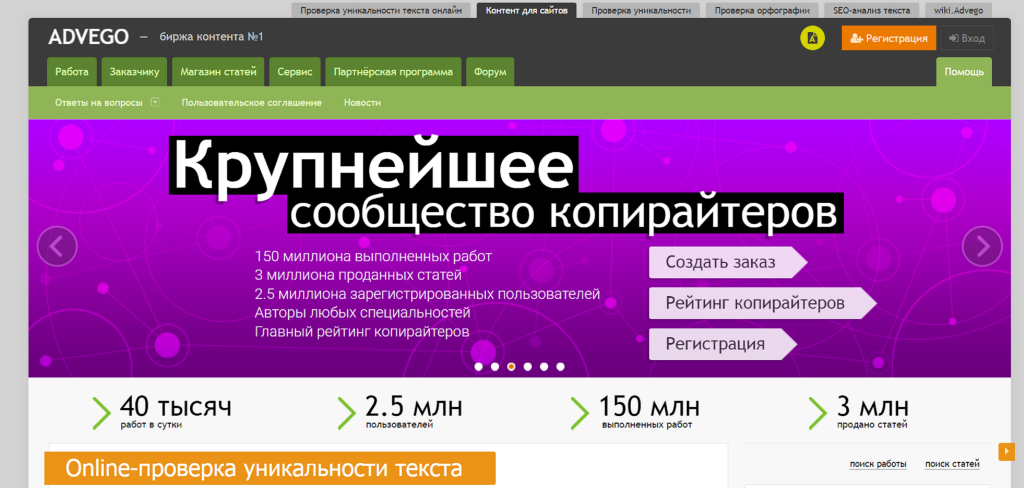Open the Форум tab
The image size is (1024, 488).
[x=490, y=72]
